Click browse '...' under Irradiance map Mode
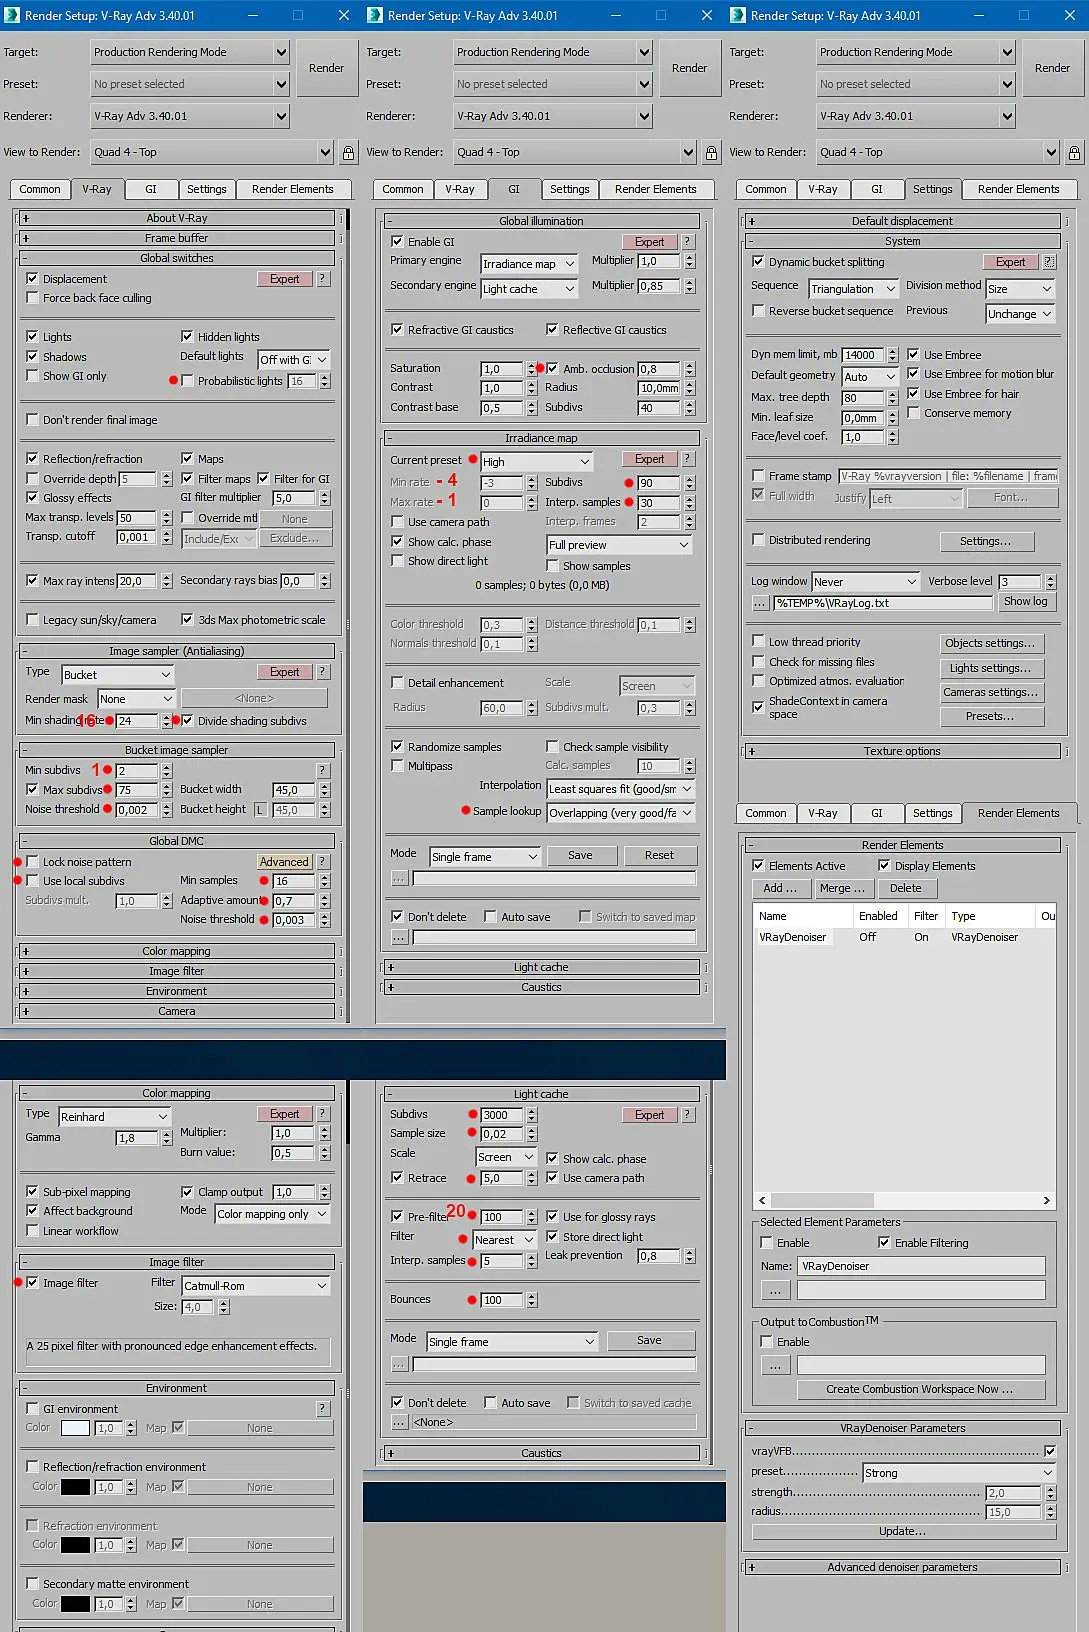Screen dimensions: 1089x1632 (399, 878)
